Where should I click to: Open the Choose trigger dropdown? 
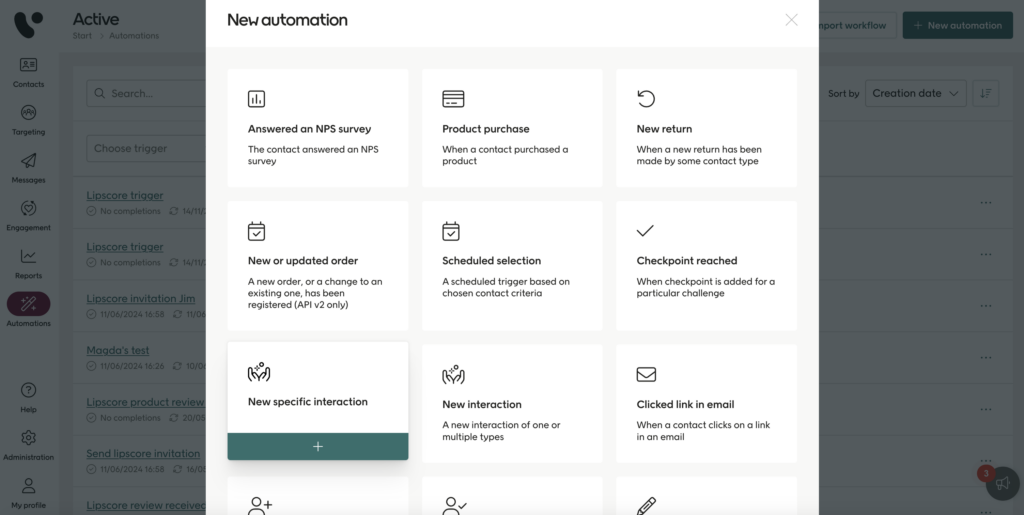(x=146, y=148)
